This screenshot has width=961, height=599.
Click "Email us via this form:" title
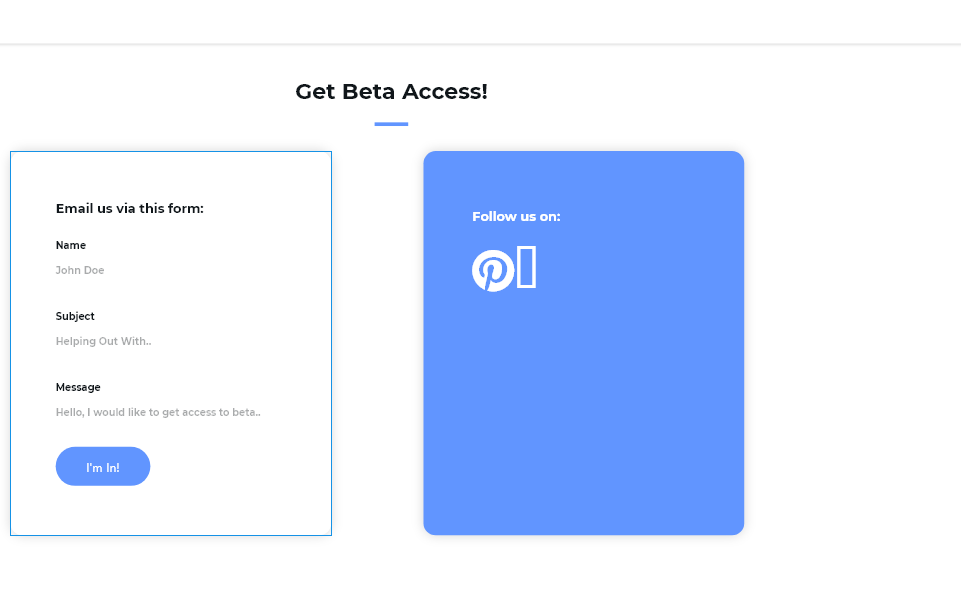point(130,208)
